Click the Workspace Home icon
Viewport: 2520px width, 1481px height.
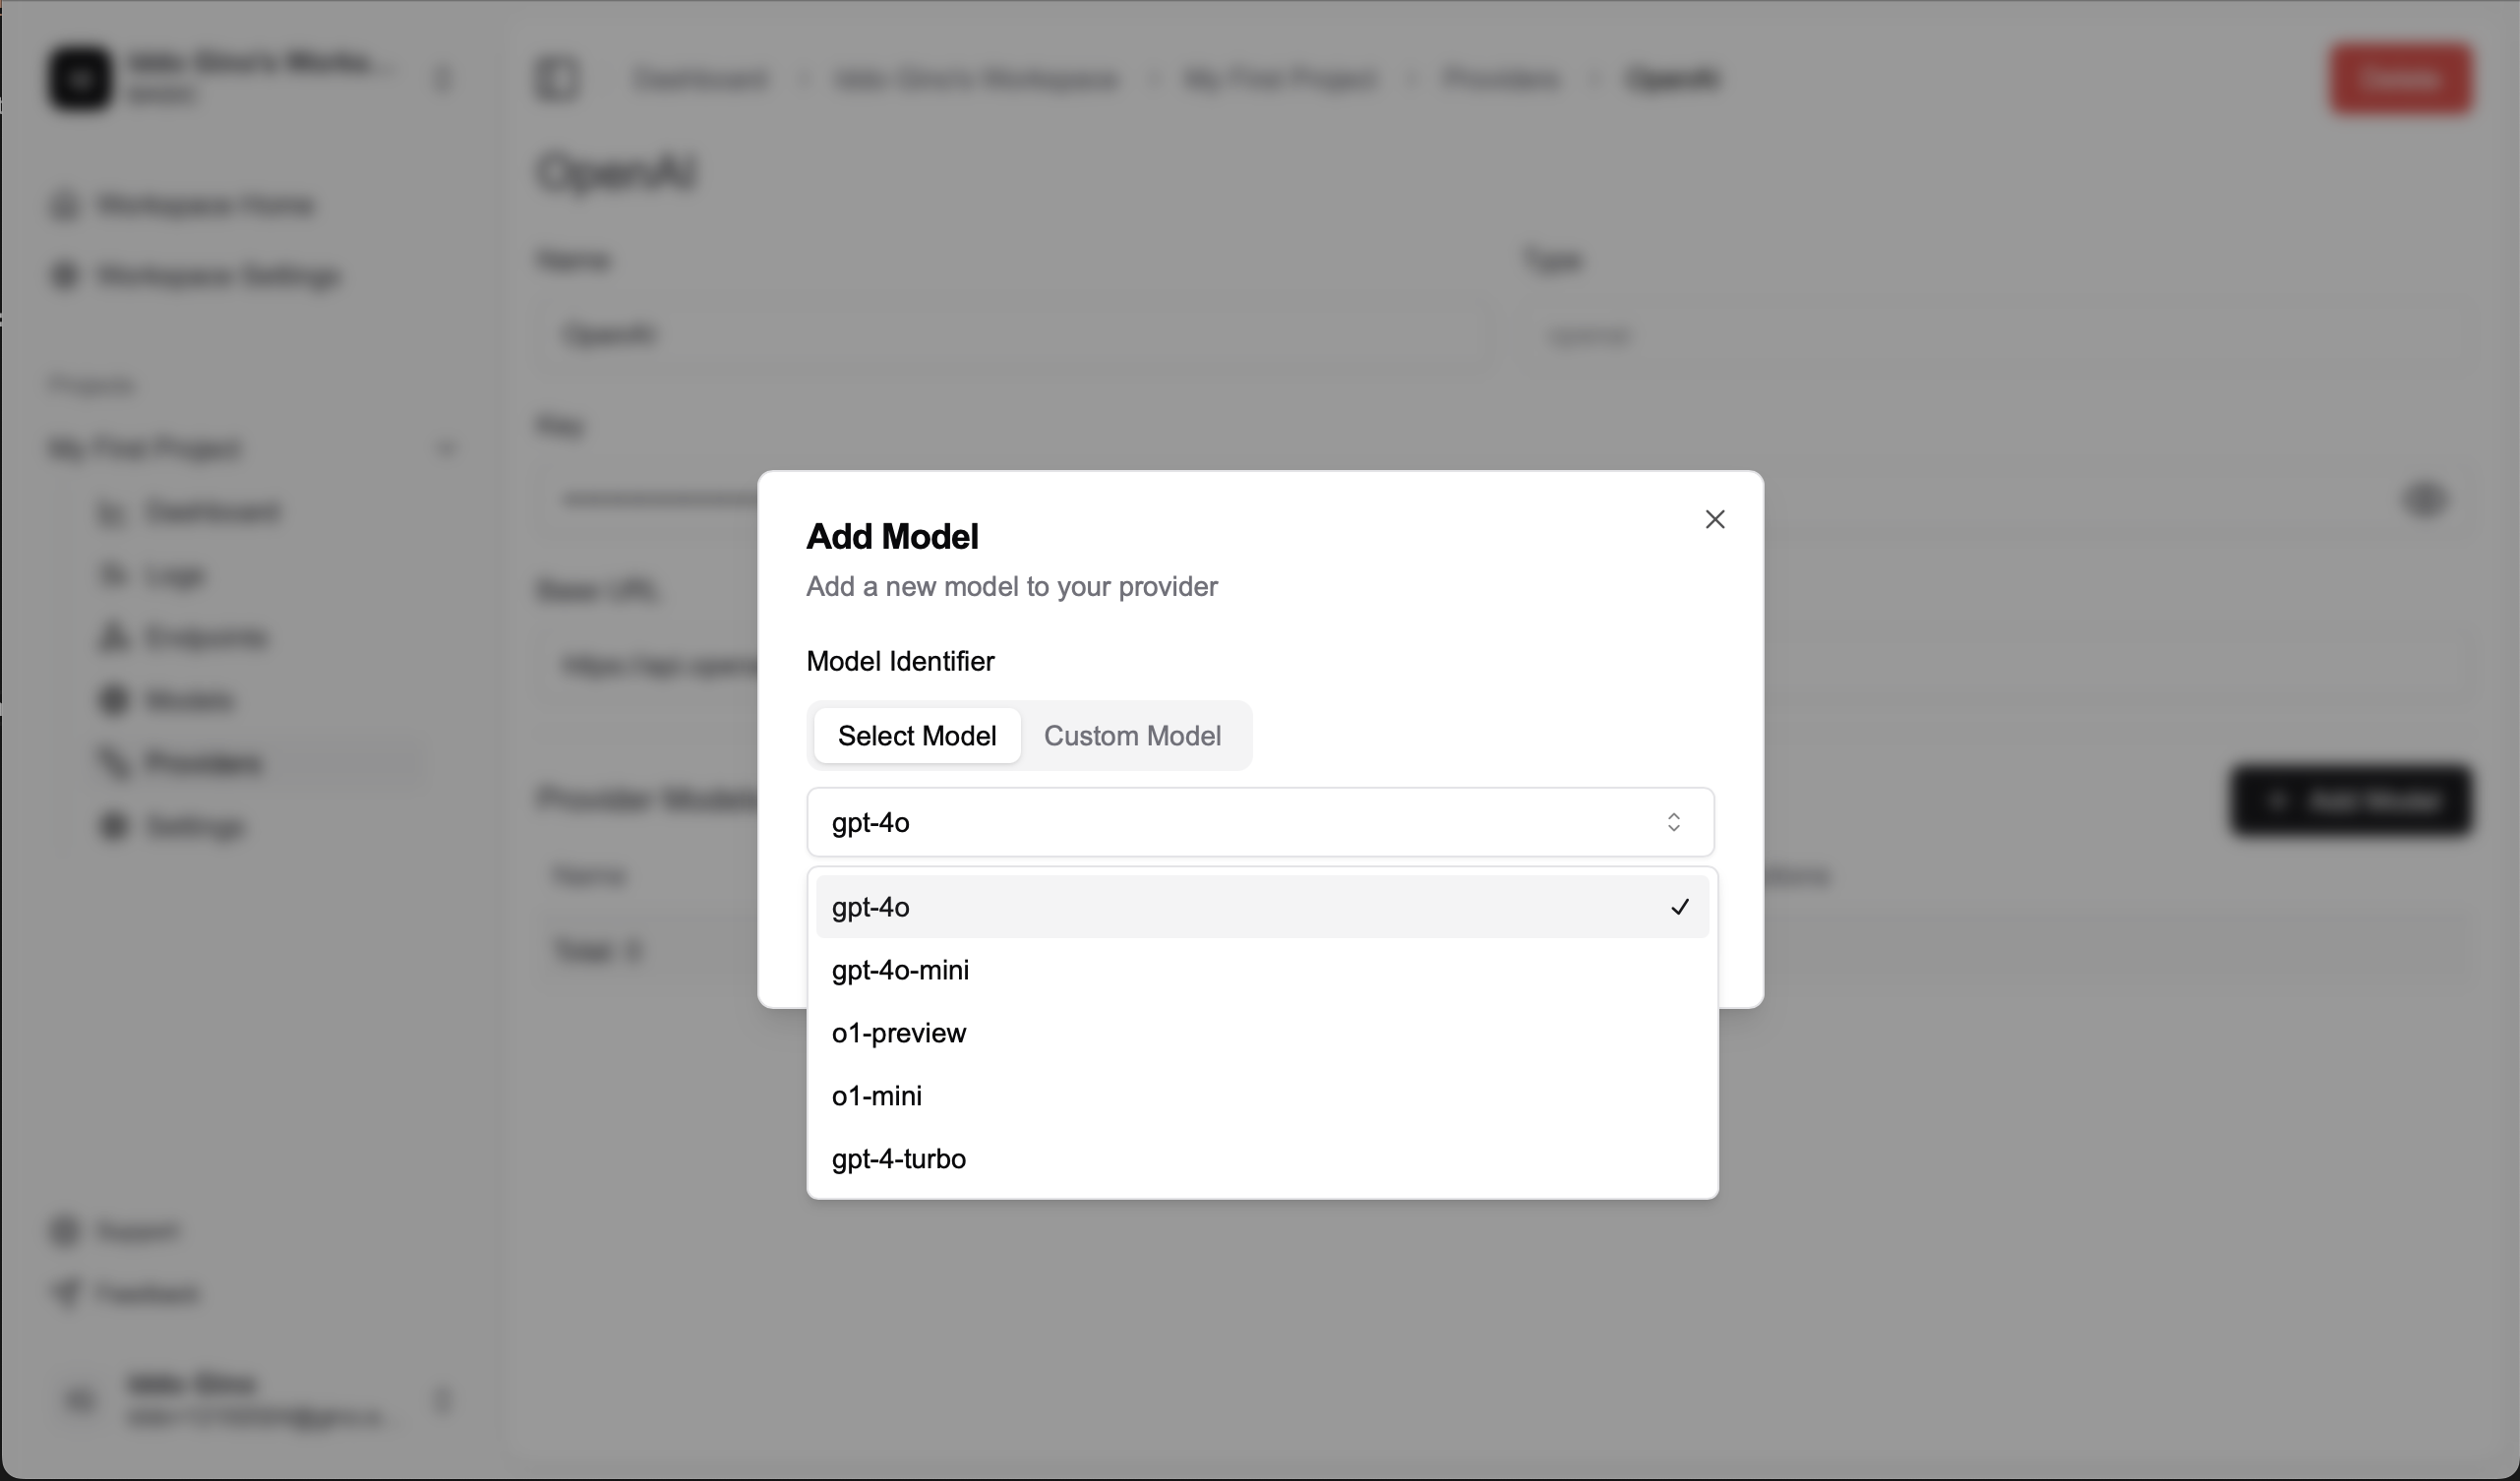[63, 205]
